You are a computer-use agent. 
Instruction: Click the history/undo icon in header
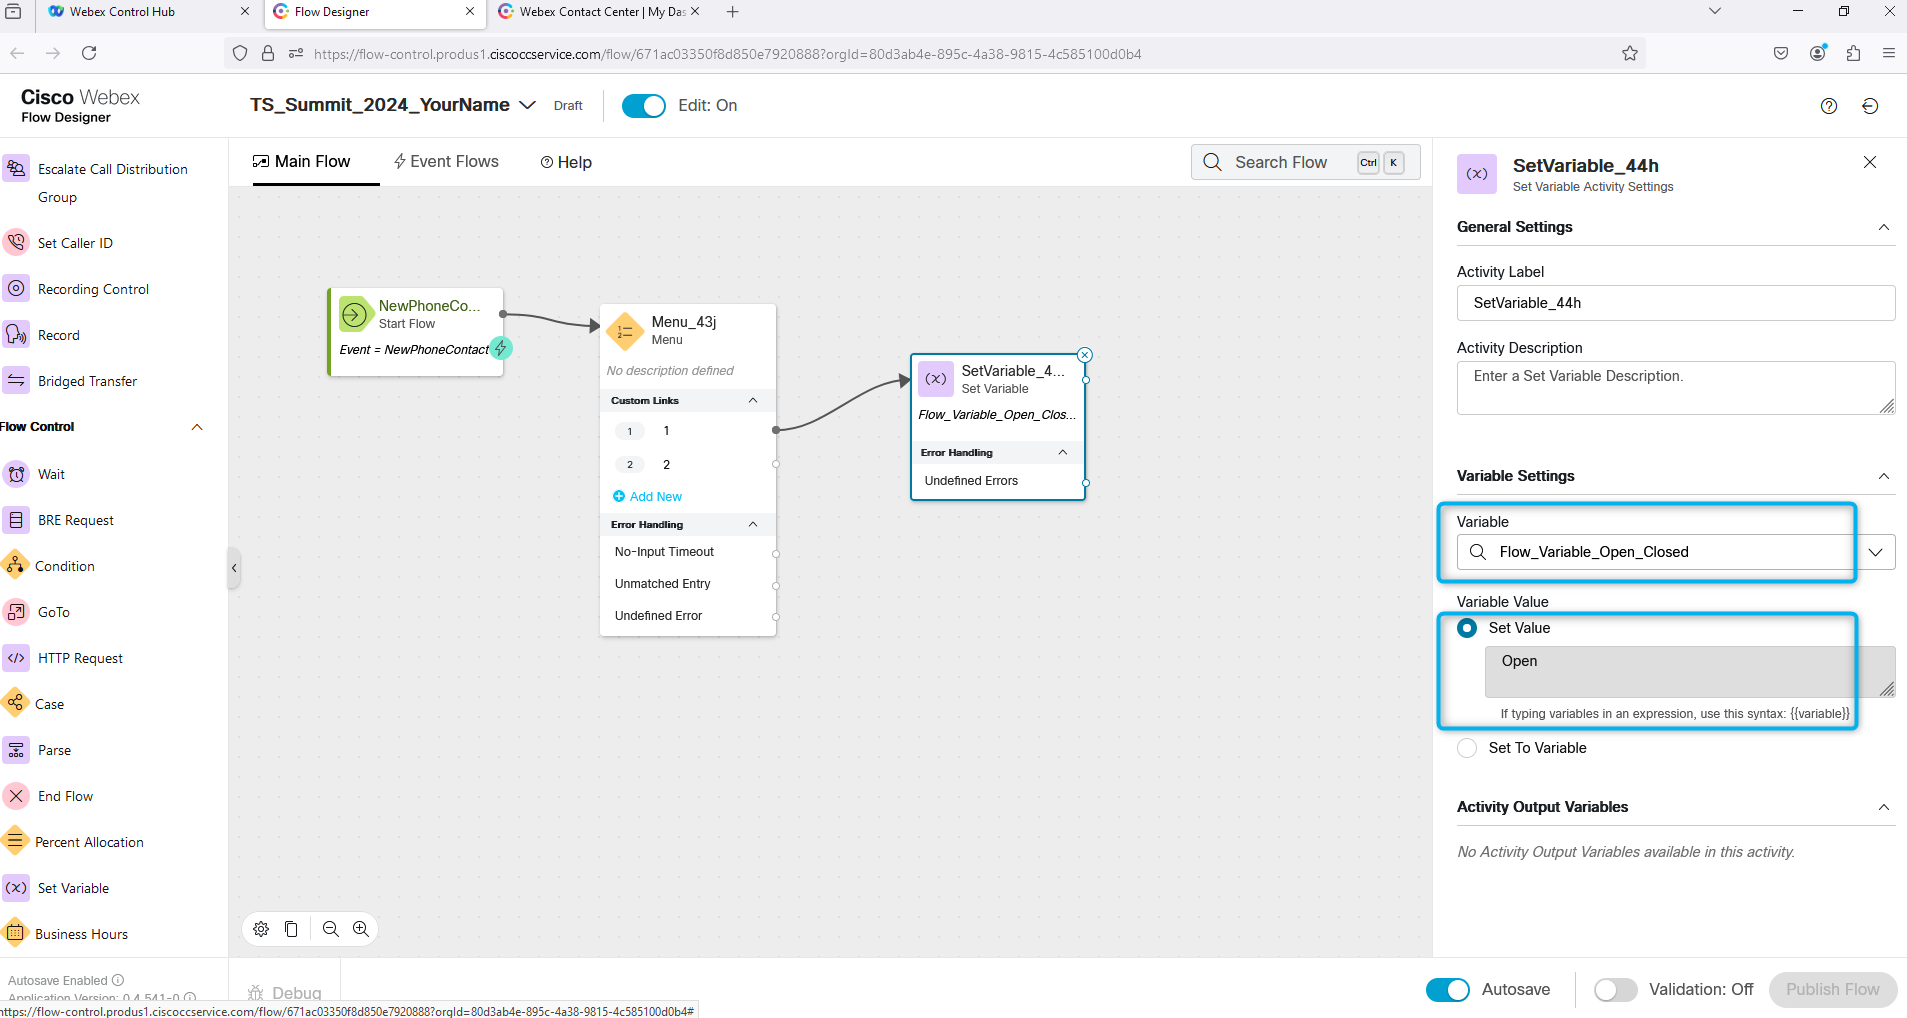[1870, 106]
